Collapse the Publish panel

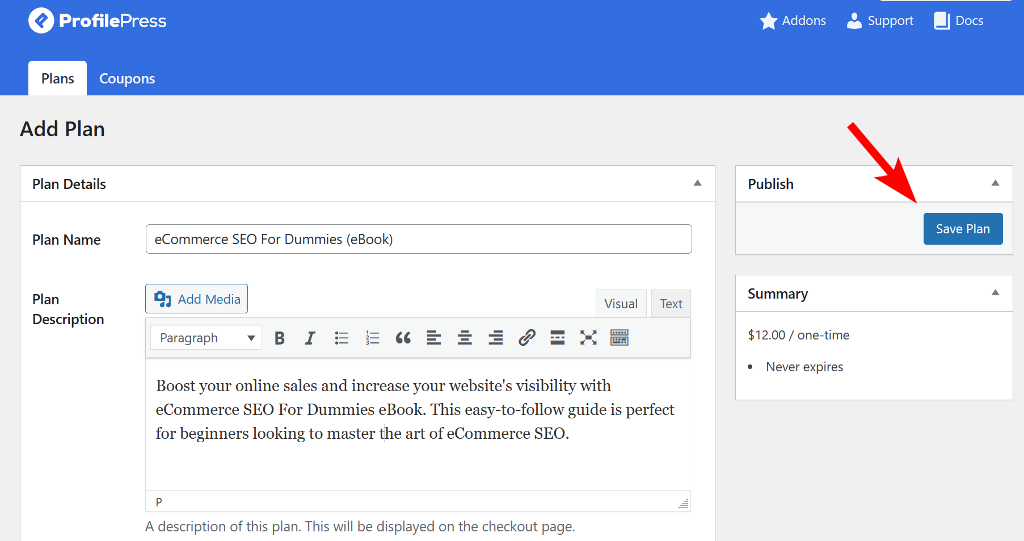(995, 184)
